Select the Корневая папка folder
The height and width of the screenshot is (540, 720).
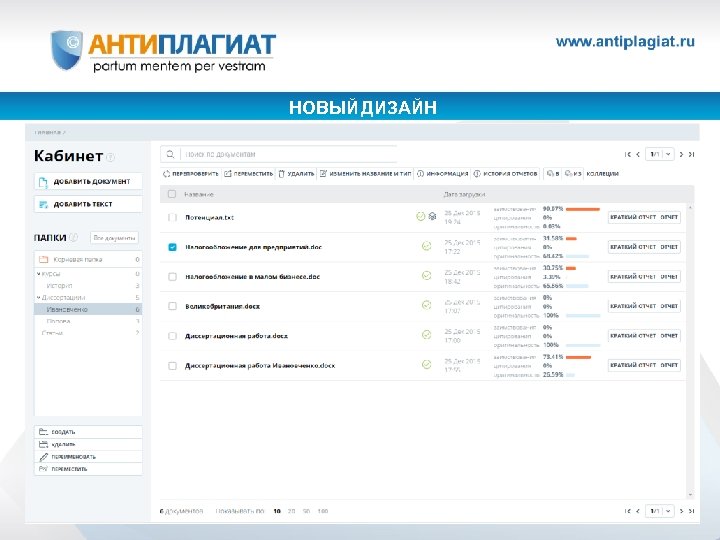88,259
